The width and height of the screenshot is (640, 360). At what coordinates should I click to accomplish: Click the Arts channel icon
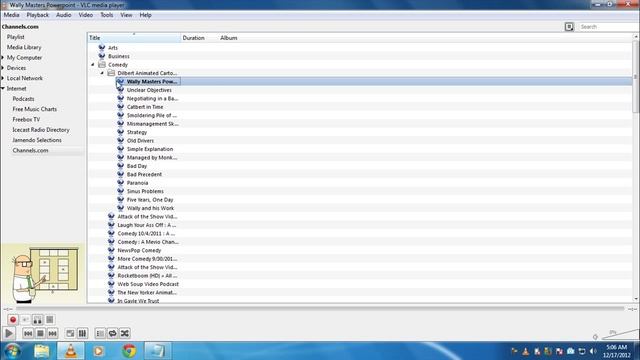pyautogui.click(x=102, y=47)
